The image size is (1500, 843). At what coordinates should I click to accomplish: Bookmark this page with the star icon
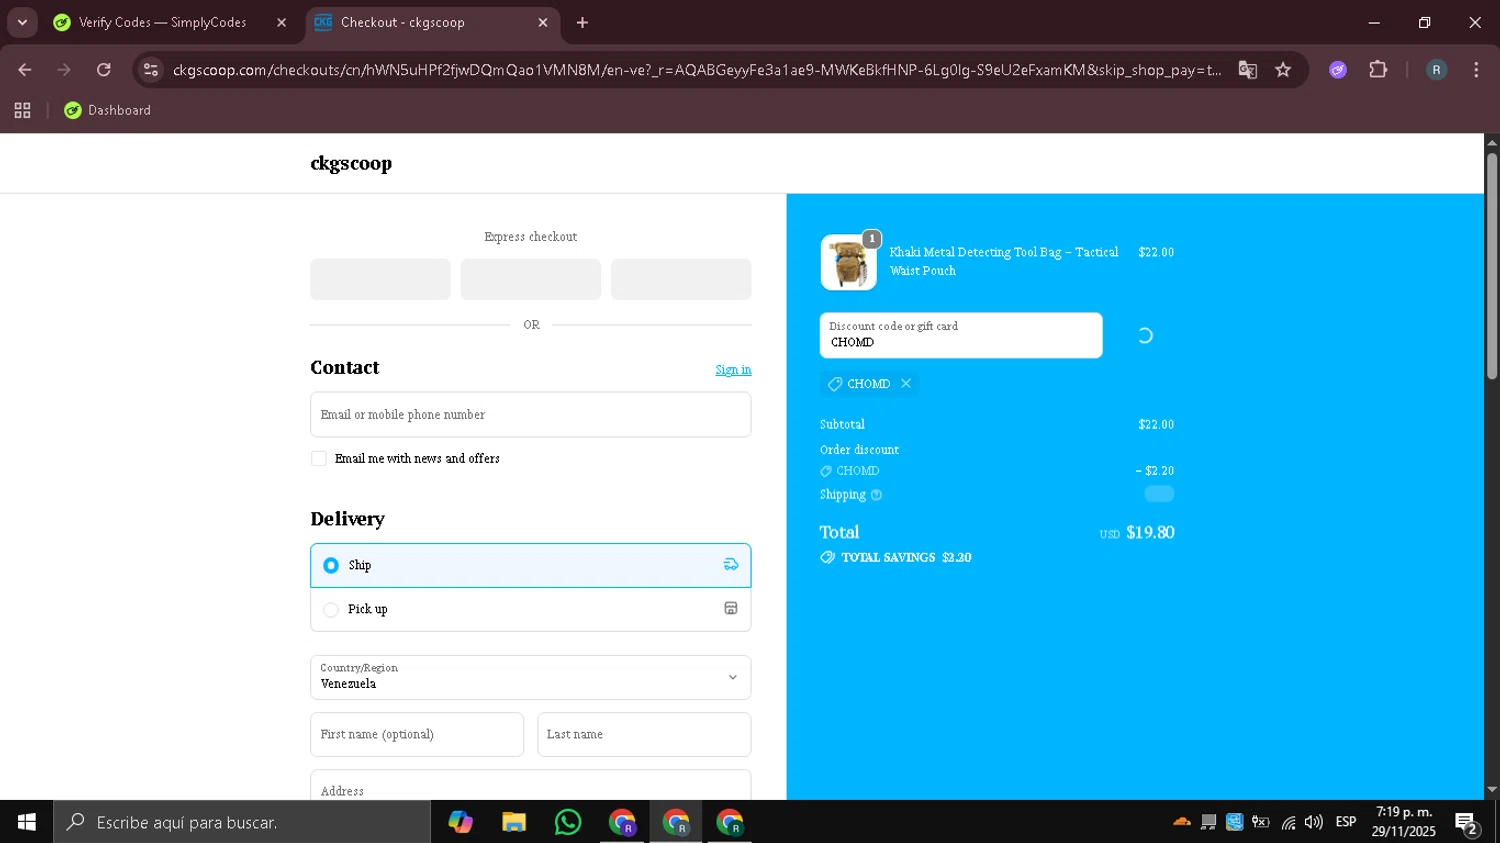coord(1283,70)
